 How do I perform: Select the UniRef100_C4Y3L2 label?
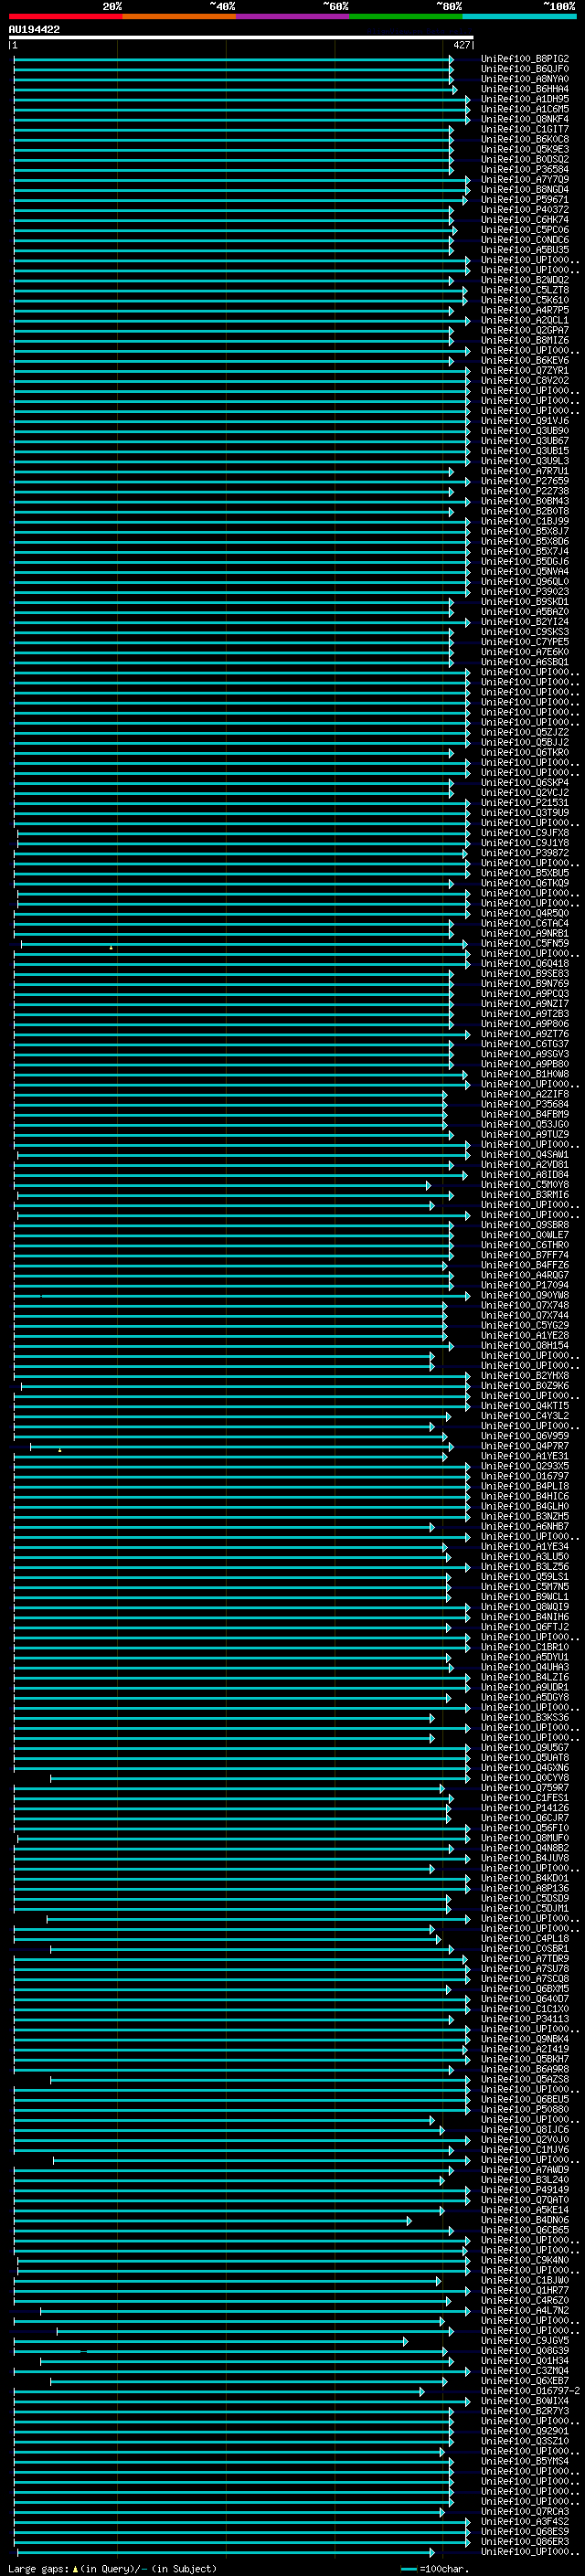[525, 1415]
